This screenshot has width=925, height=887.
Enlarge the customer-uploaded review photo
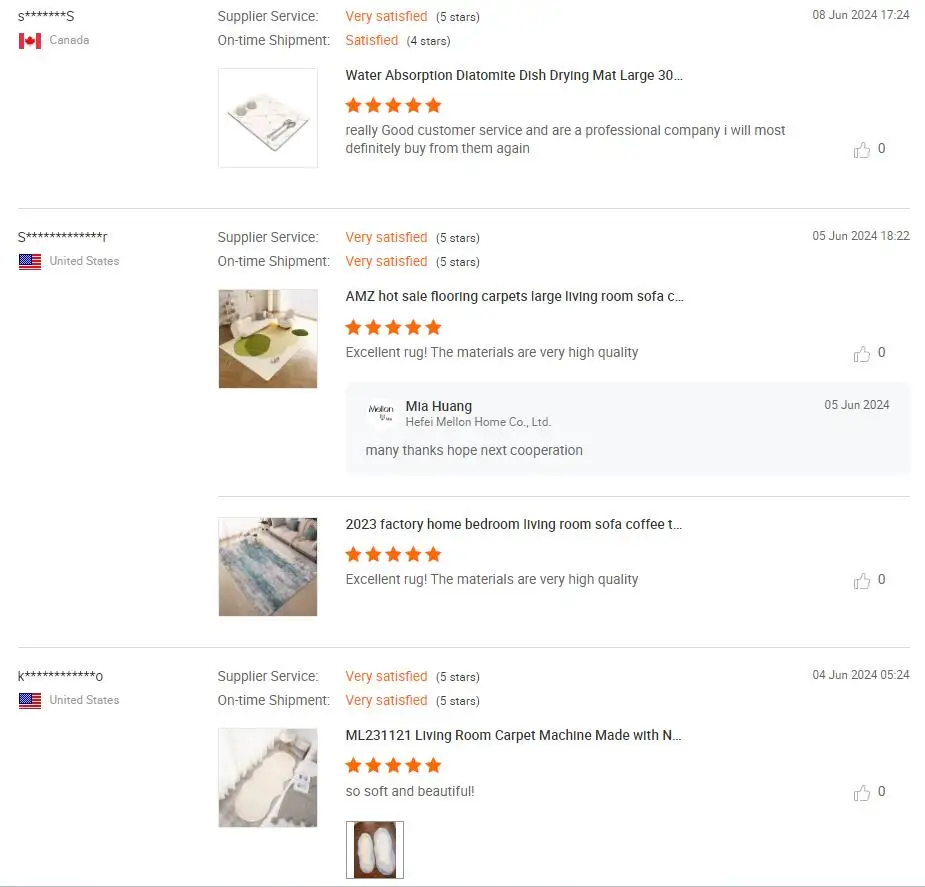click(375, 850)
